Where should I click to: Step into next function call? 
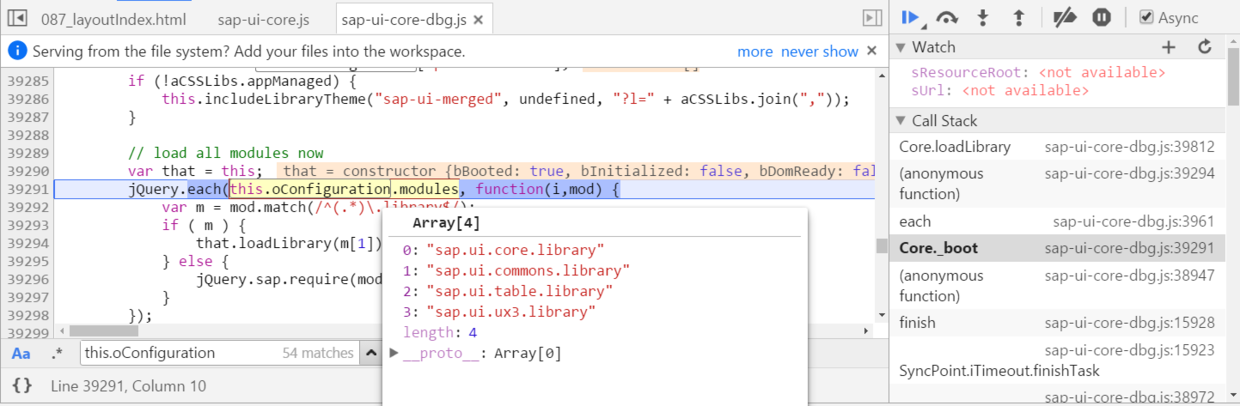point(983,17)
